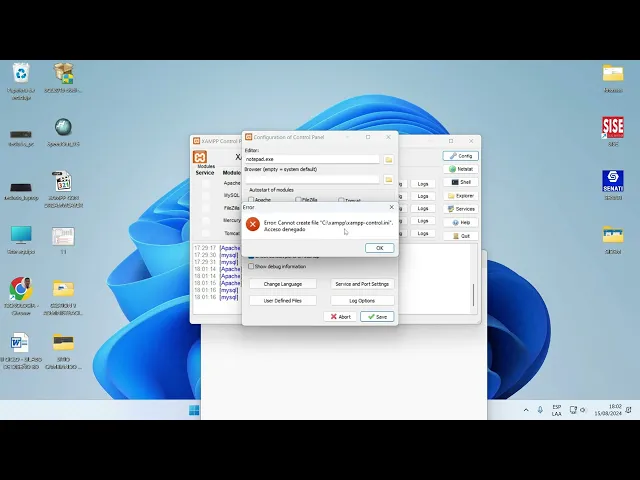
Task: Open Service and Port Settings
Action: pos(362,284)
